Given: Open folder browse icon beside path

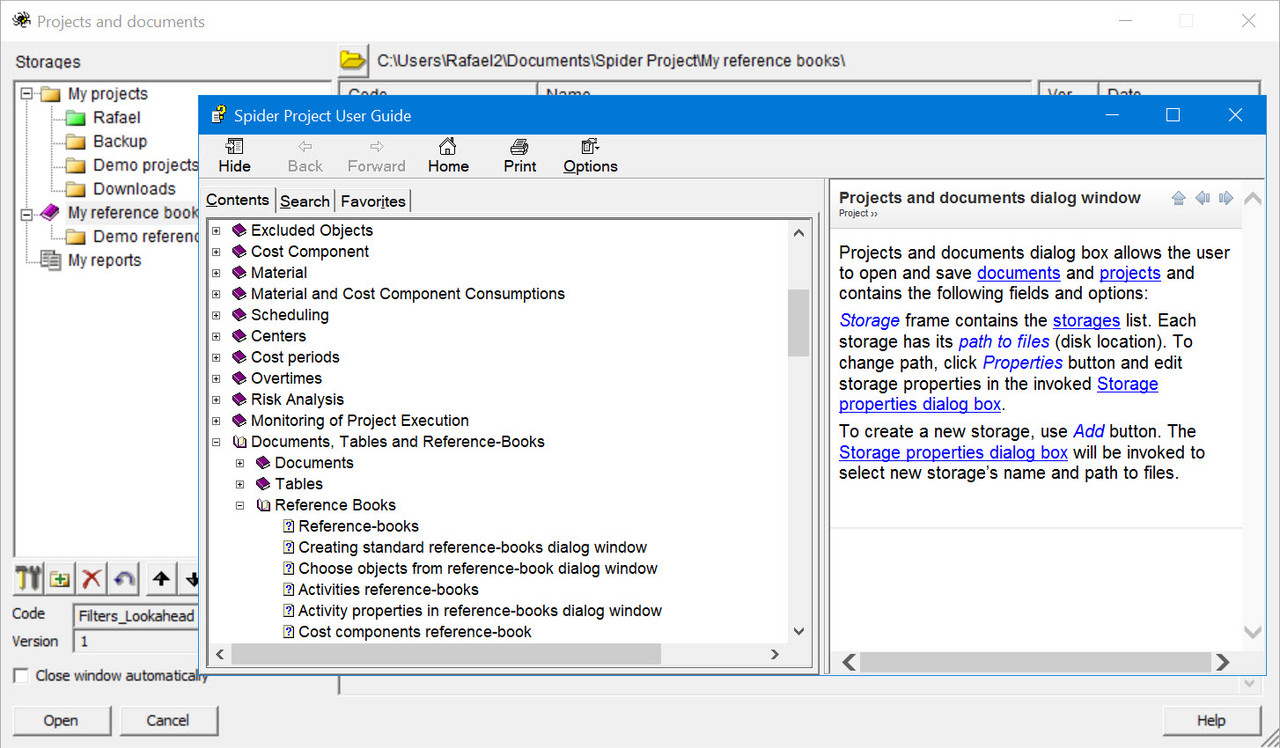Looking at the screenshot, I should [x=353, y=60].
